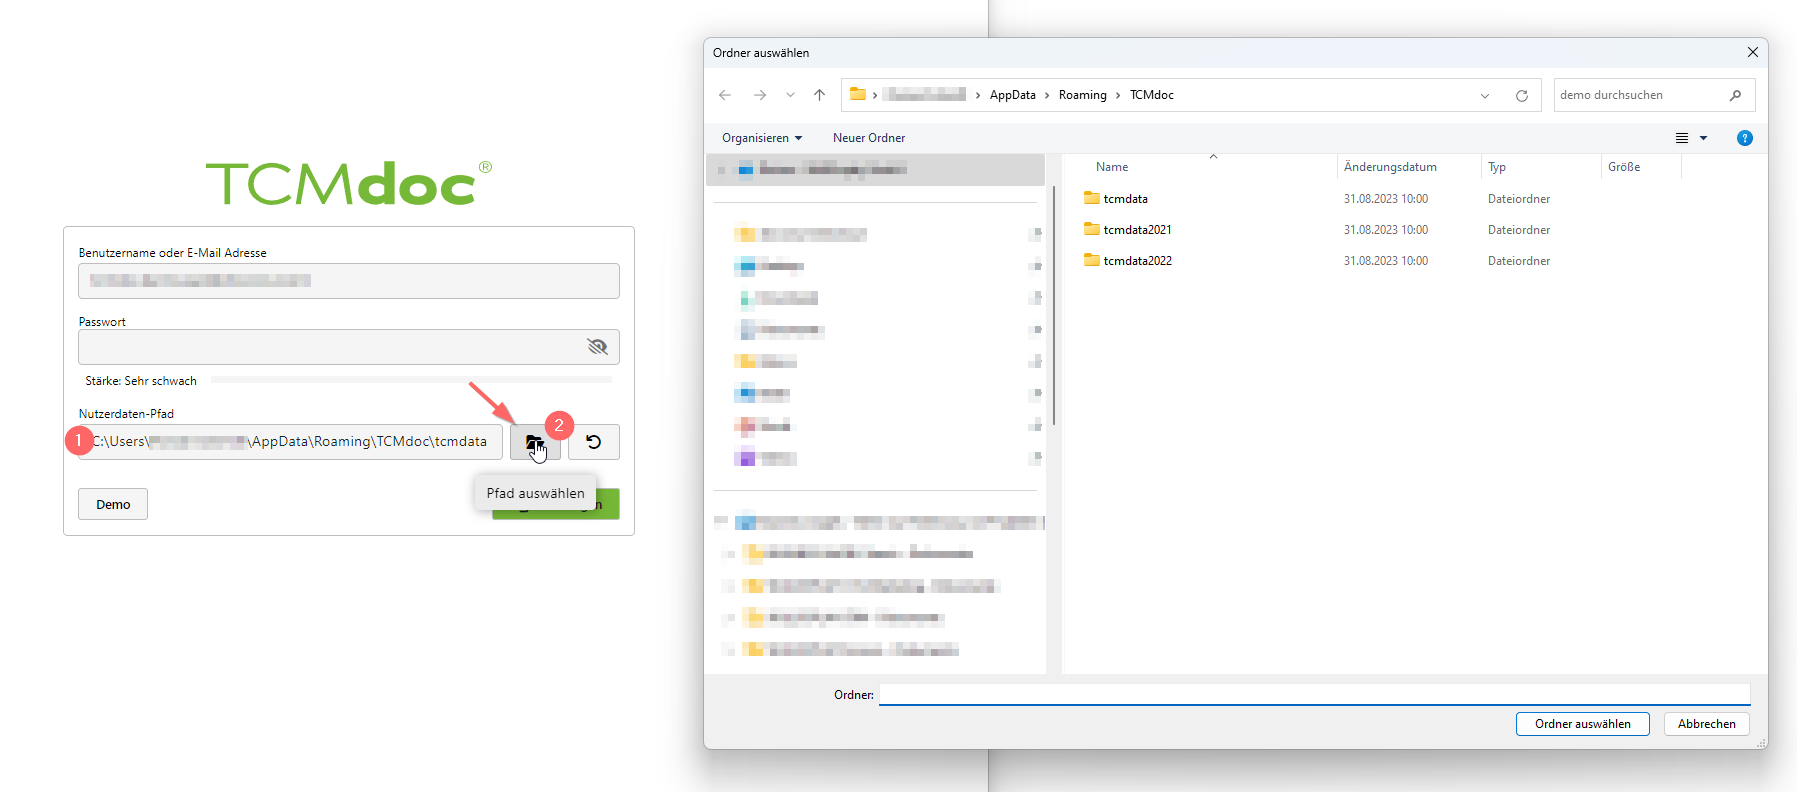Click Abbrechen to cancel the dialog
The height and width of the screenshot is (792, 1797).
[1707, 724]
